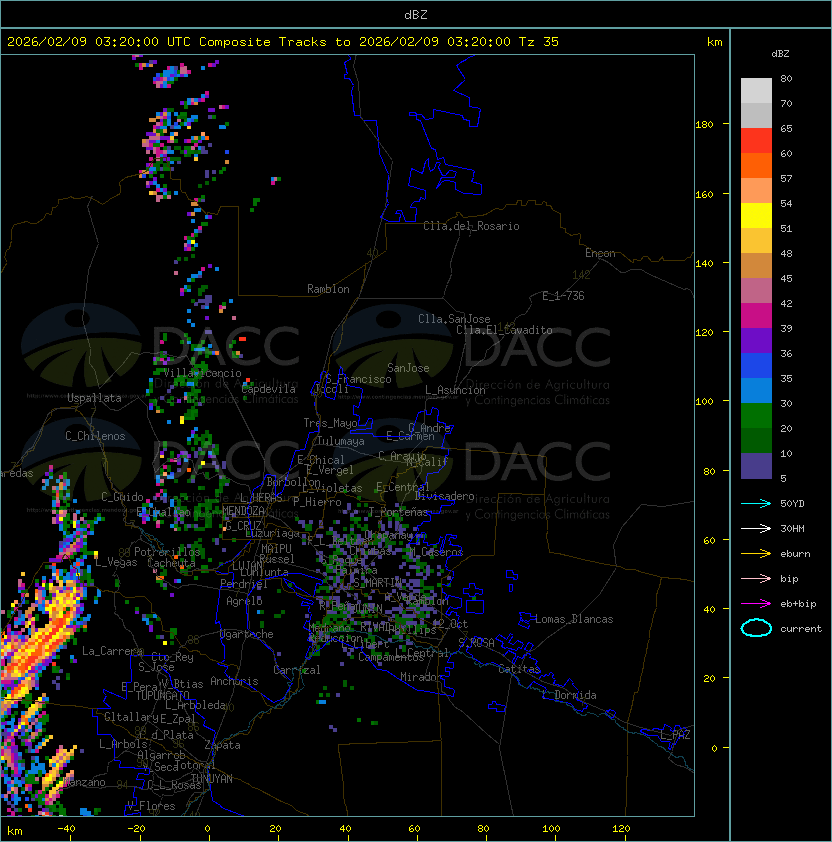The image size is (832, 842).
Task: Pick the light orange 54-57 dBZ swatch
Action: [x=756, y=191]
